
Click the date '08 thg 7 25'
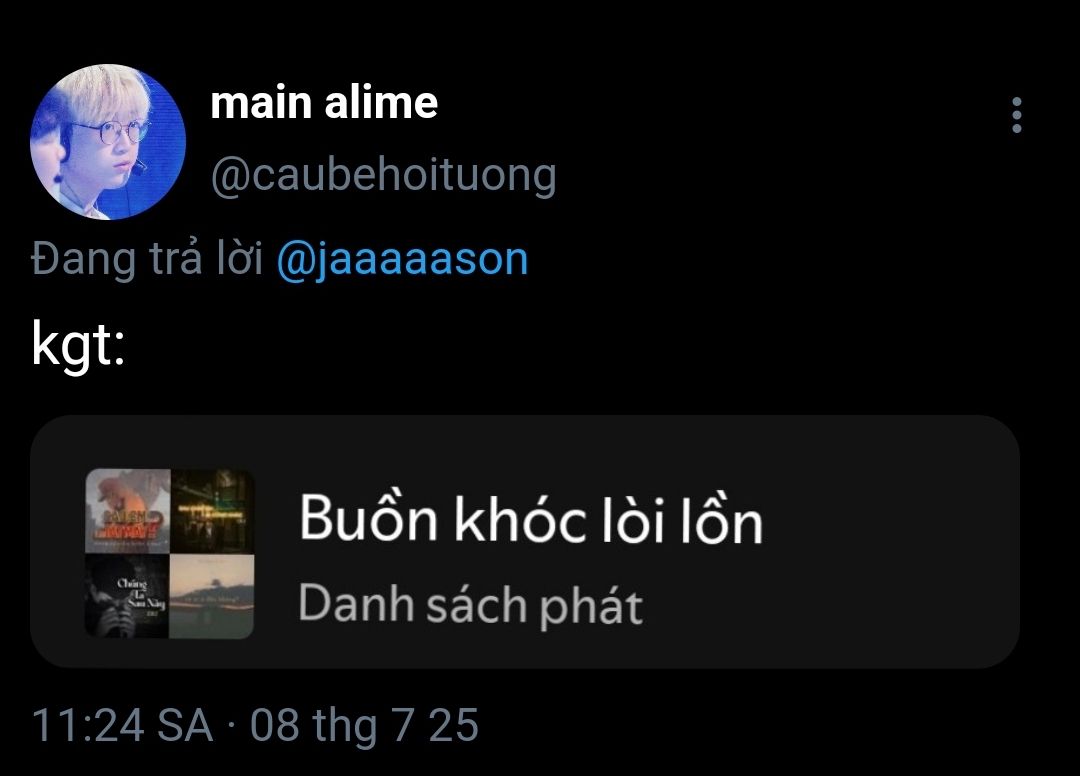pos(364,726)
